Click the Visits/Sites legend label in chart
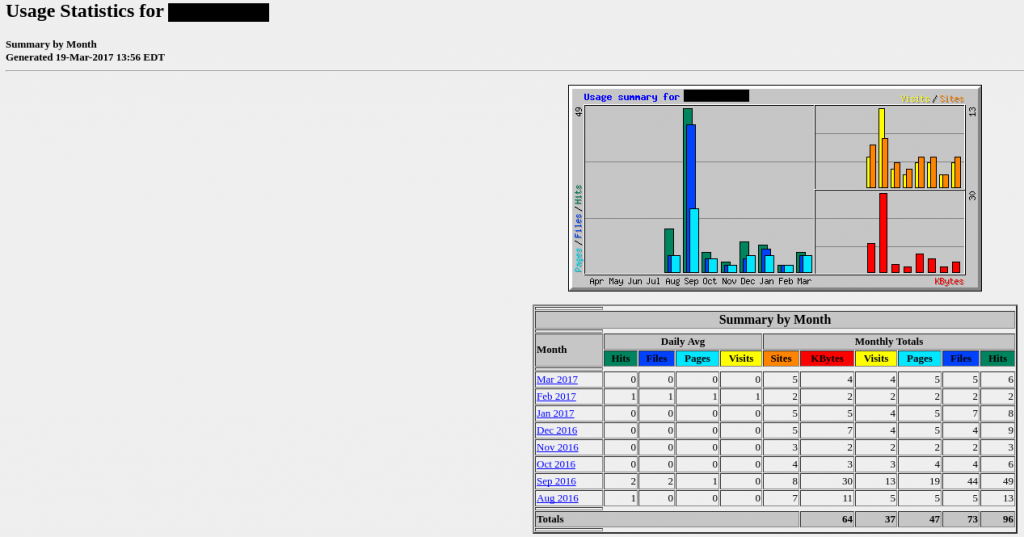The height and width of the screenshot is (537, 1024). 932,99
